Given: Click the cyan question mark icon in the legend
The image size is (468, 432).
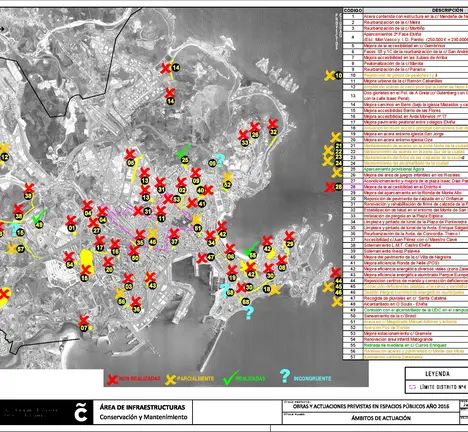Looking at the screenshot, I should point(285,376).
